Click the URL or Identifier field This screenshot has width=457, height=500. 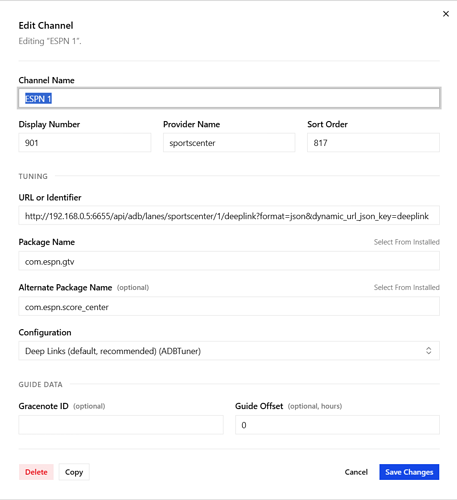click(x=229, y=216)
